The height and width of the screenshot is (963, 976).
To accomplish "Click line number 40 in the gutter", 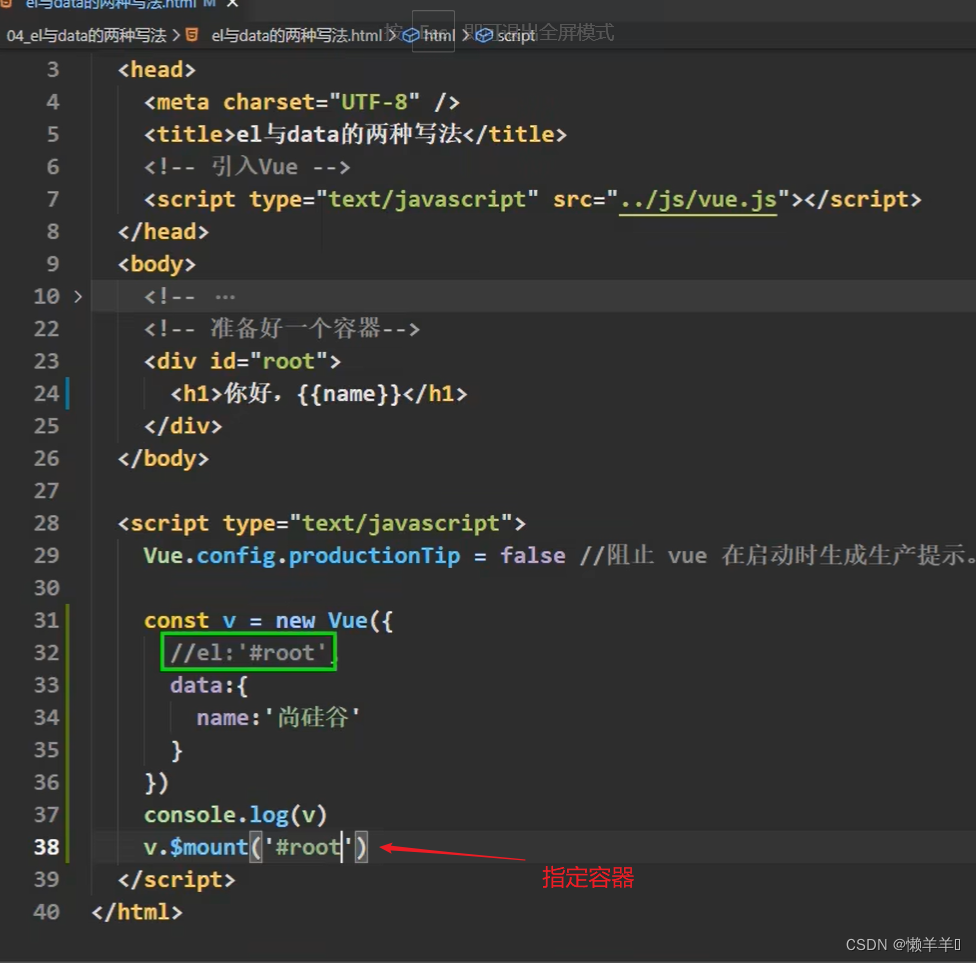I will 47,913.
